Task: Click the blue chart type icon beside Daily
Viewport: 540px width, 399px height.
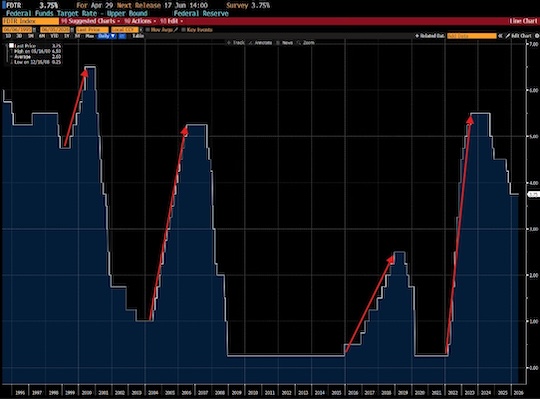Action: pos(122,36)
